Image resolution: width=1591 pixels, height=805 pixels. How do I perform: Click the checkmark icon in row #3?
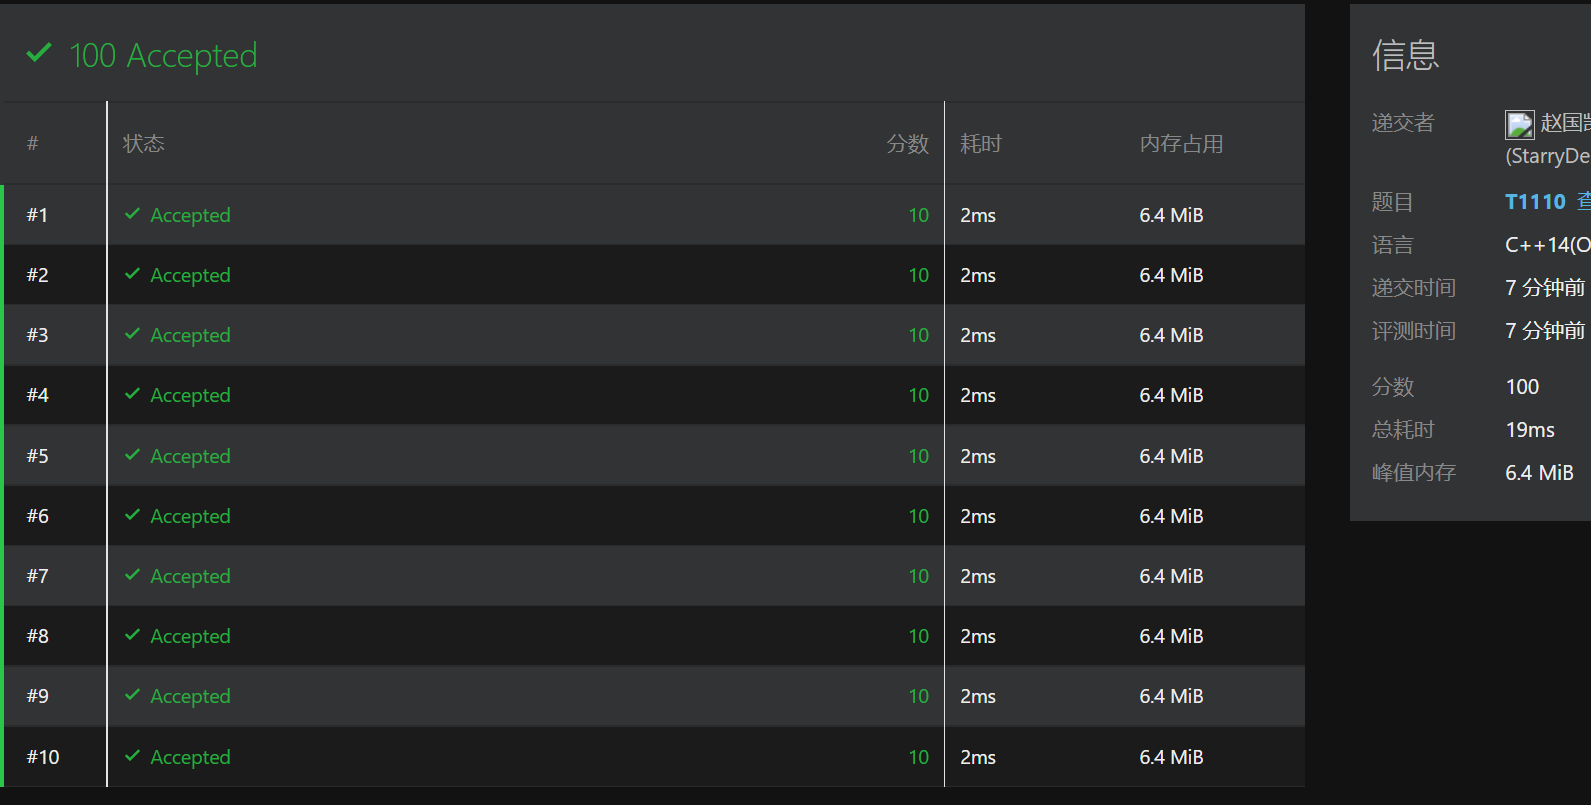coord(132,334)
